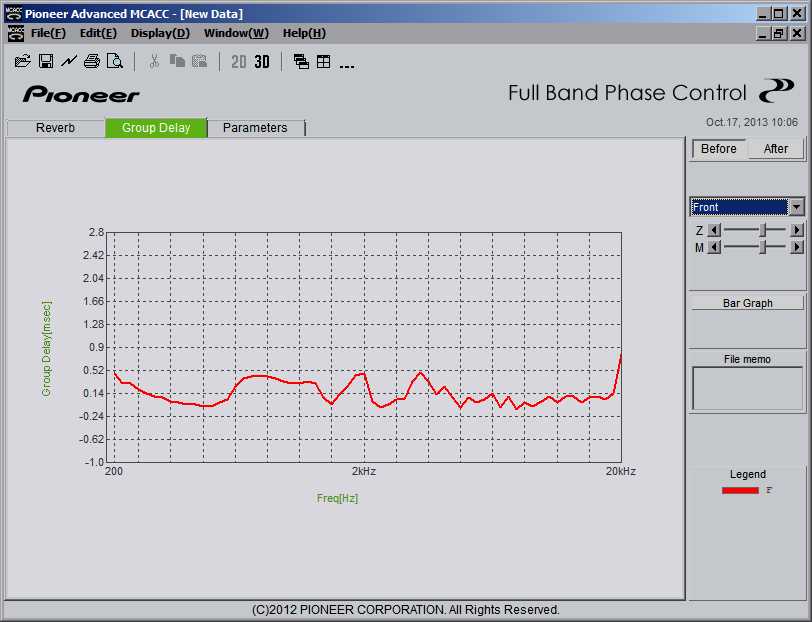Click the Full Band Phase Control heading
The image size is (812, 622).
(x=627, y=93)
